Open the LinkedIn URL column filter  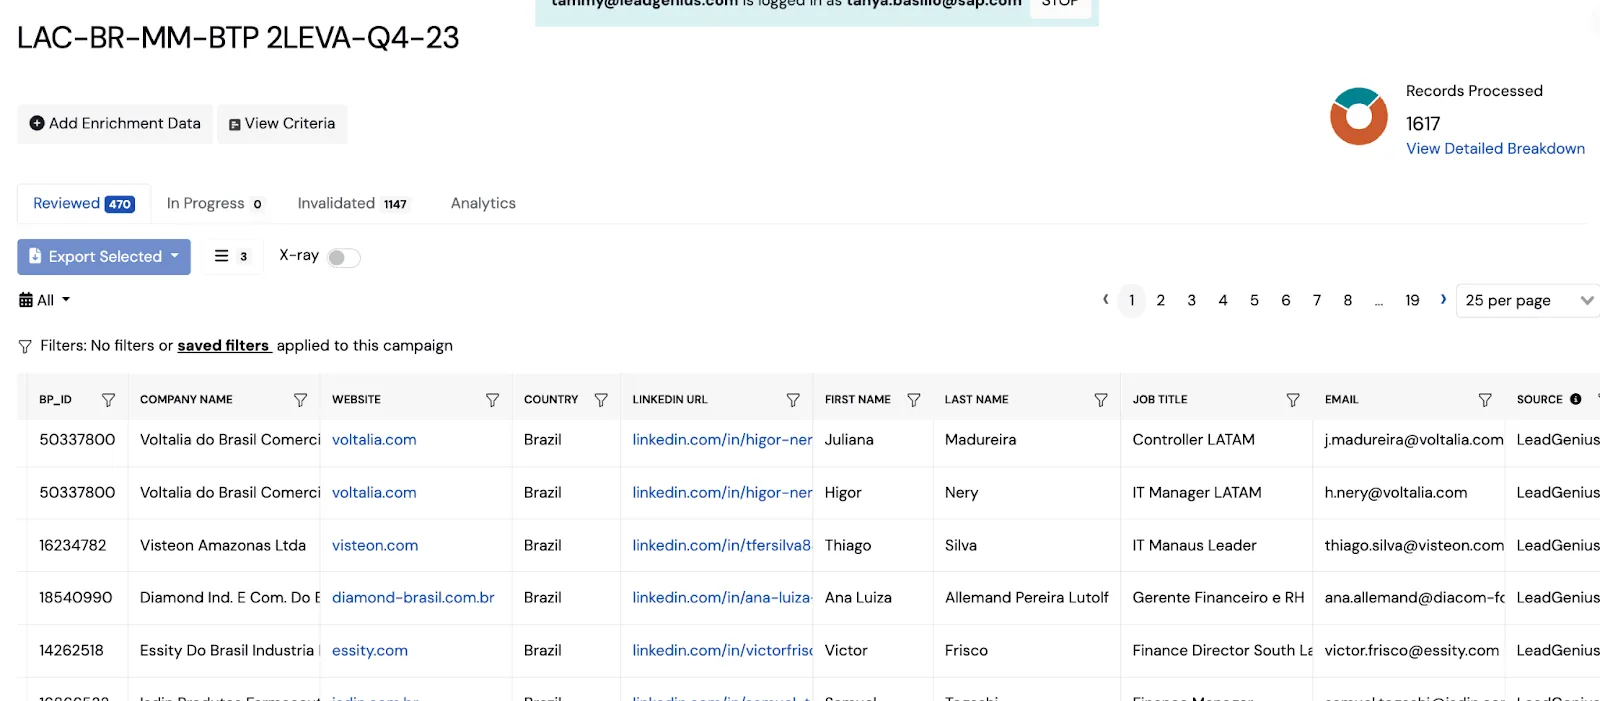click(793, 400)
